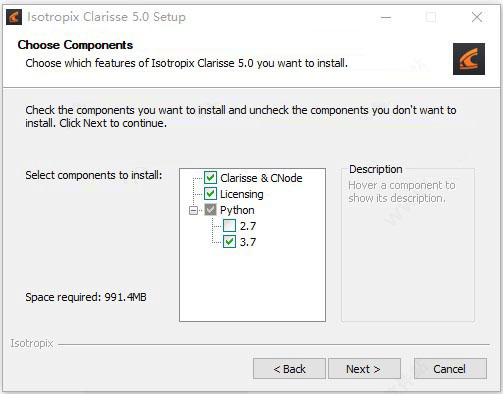Enable the Python 2.7 checkbox
Screen dimensions: 503x394
click(229, 226)
